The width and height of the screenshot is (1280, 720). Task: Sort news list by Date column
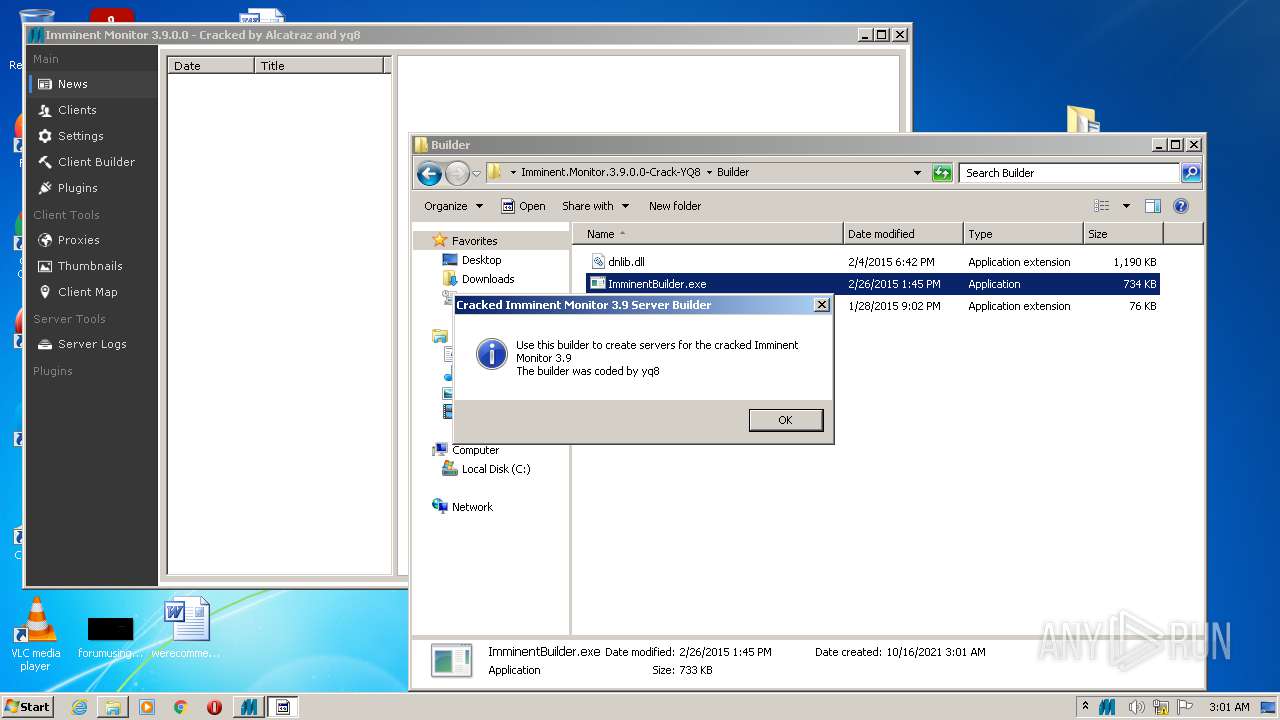(211, 66)
